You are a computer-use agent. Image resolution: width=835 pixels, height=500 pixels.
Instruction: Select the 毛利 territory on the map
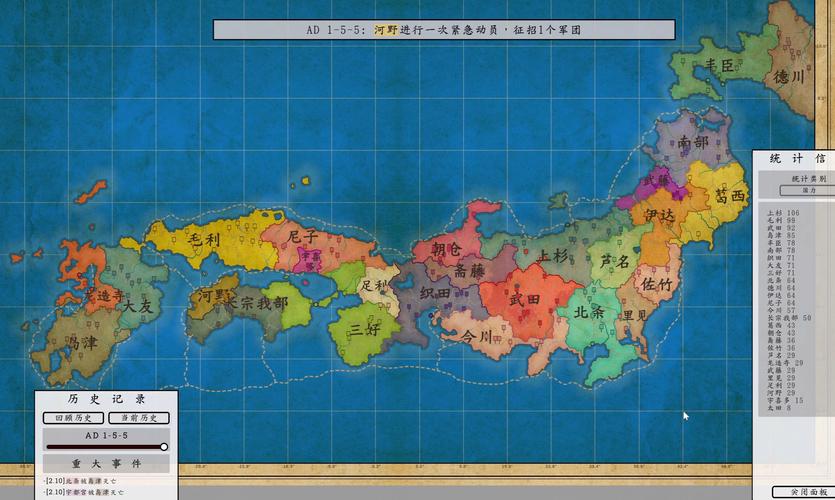tap(203, 239)
